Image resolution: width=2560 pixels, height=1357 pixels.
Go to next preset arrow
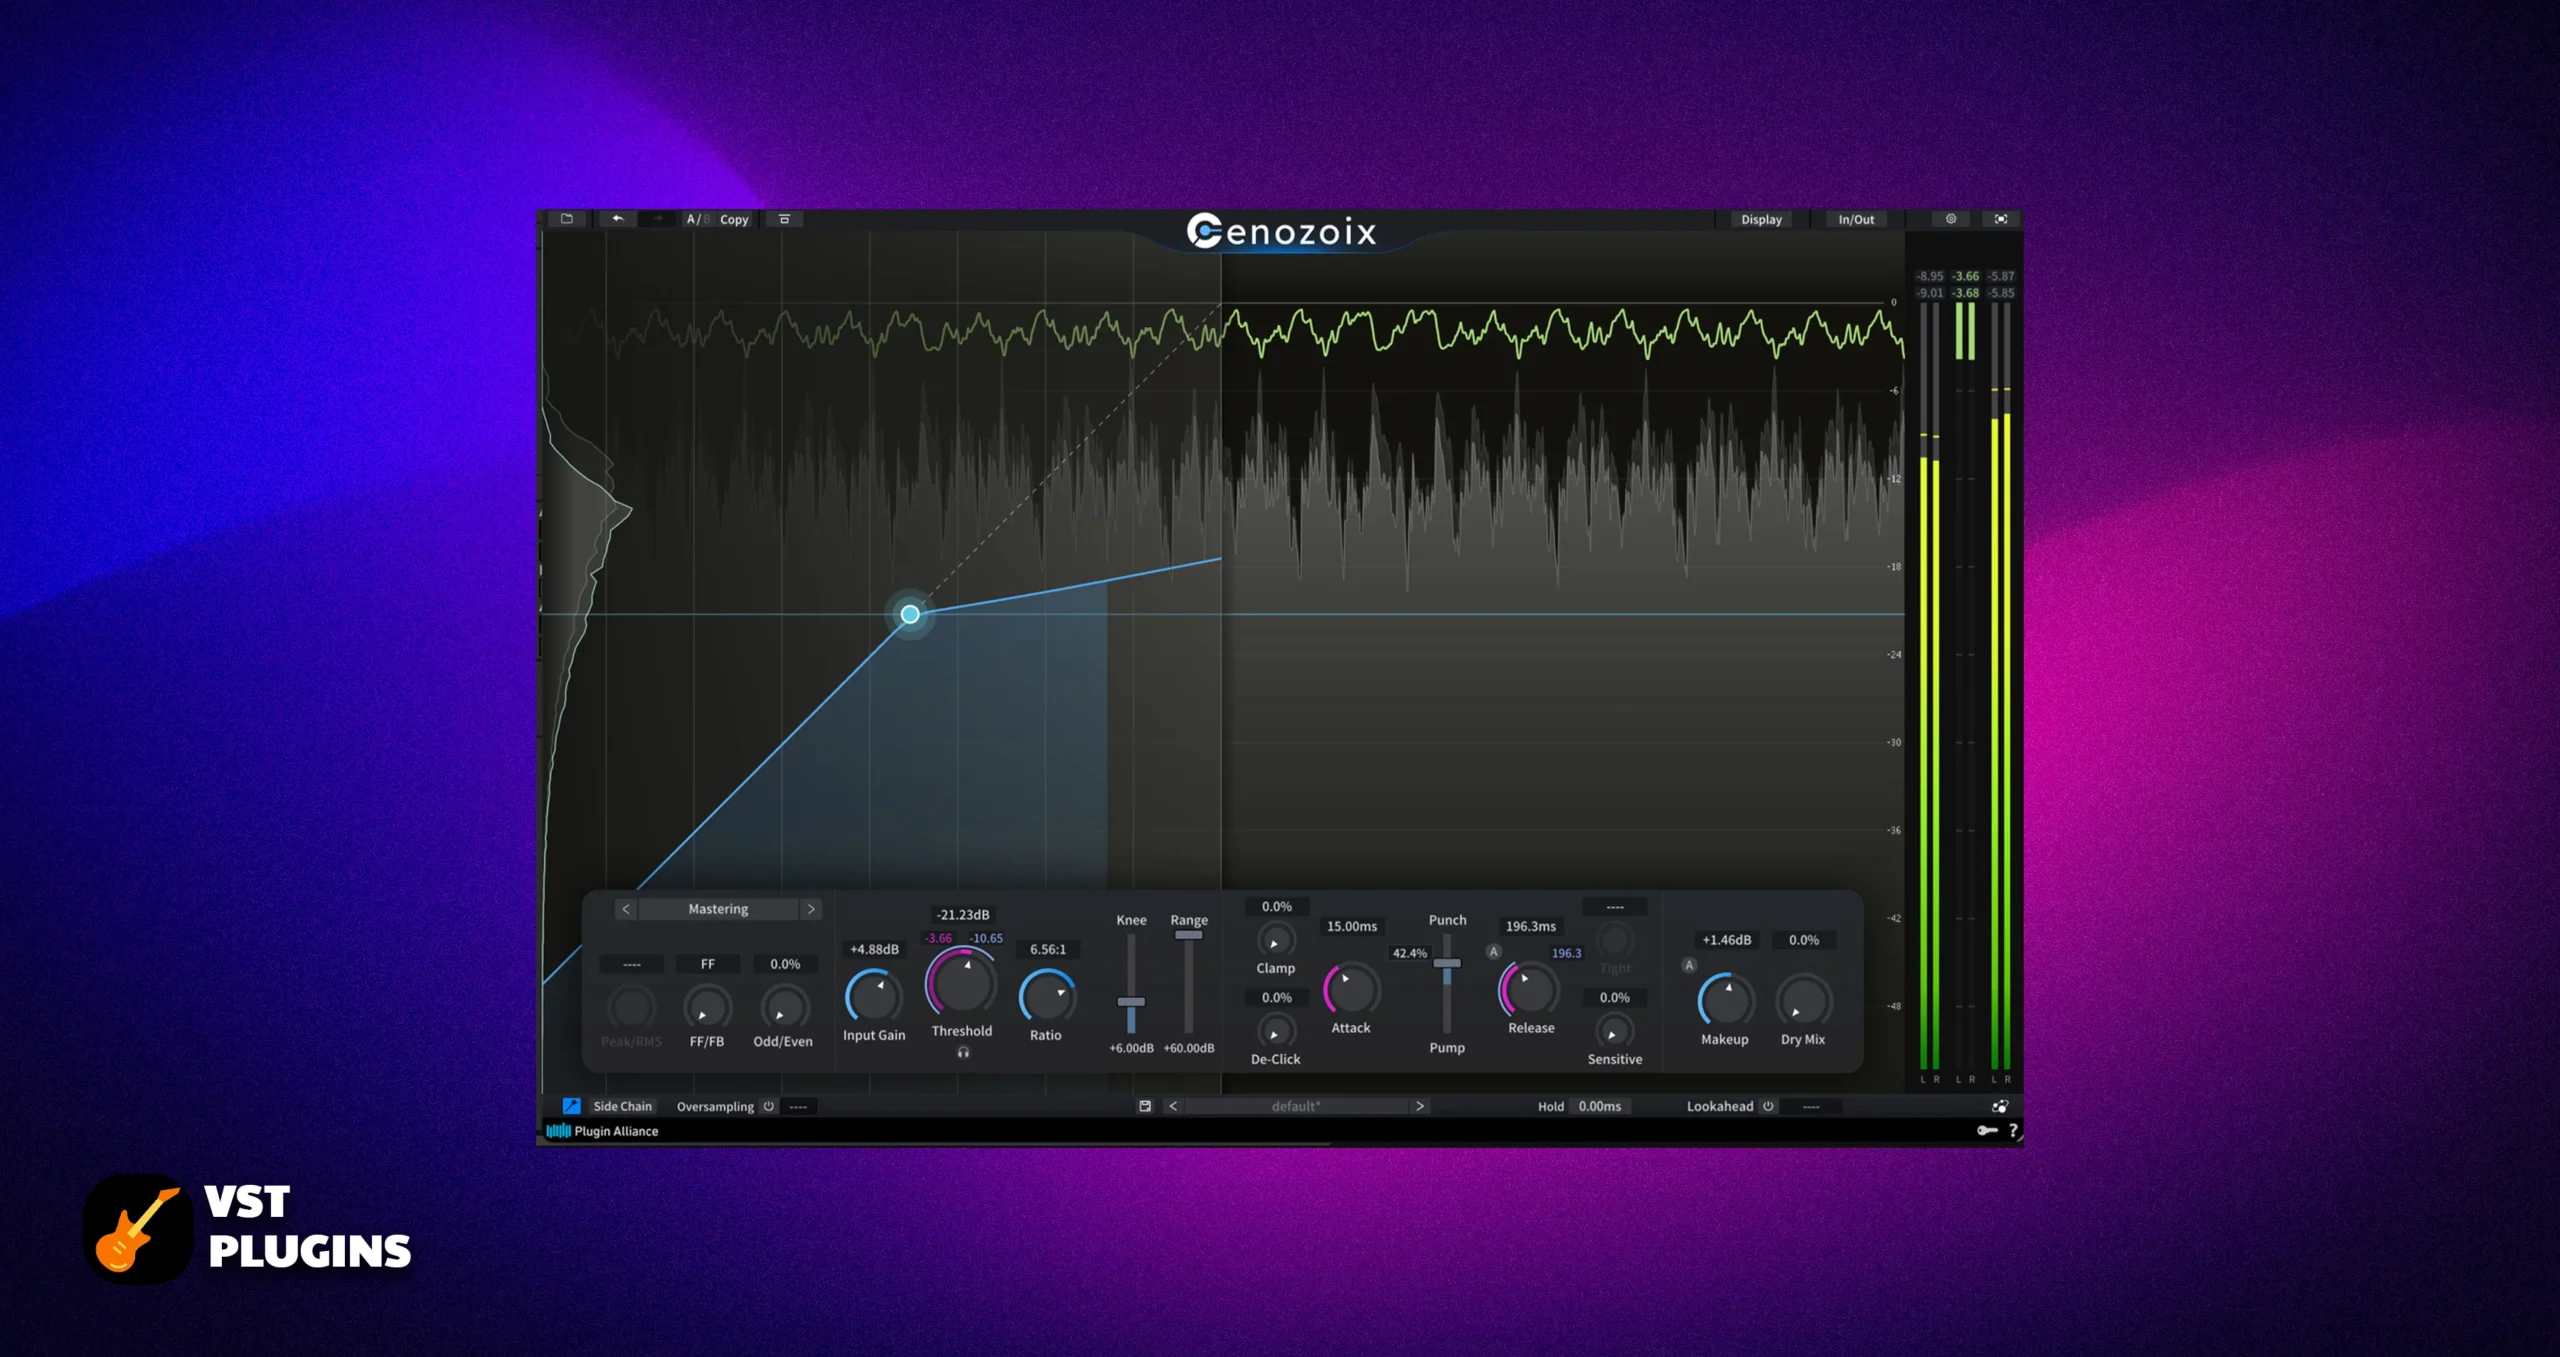(1419, 1106)
